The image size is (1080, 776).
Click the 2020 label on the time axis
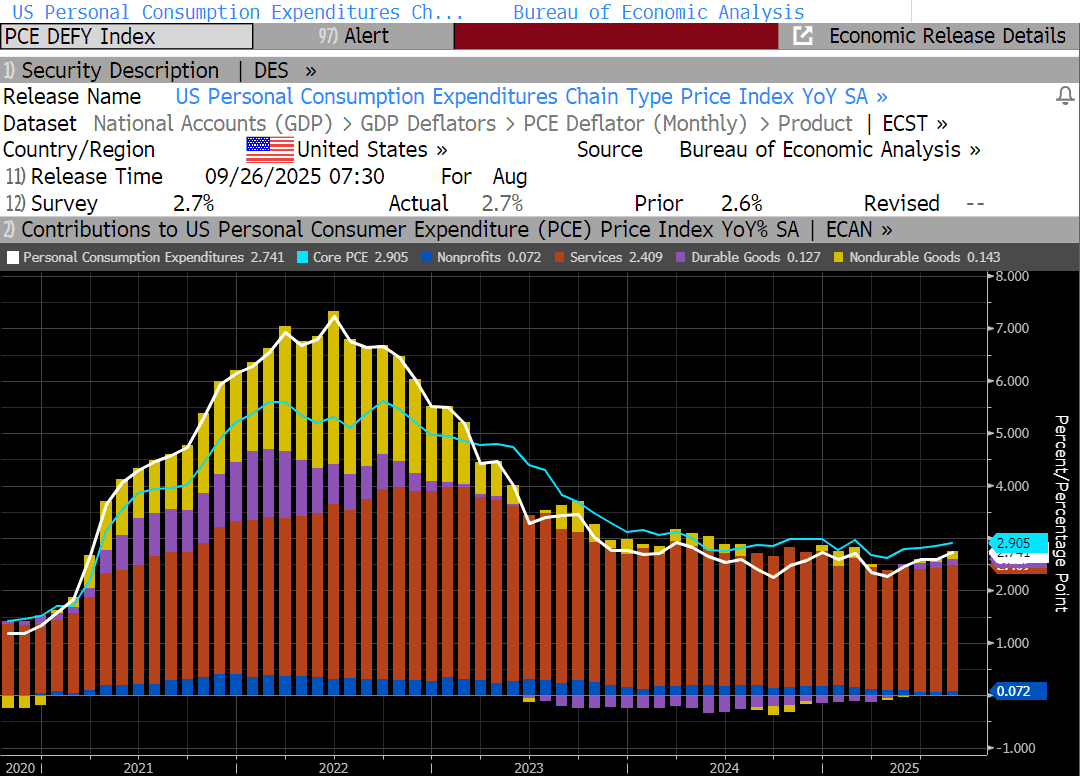20,768
